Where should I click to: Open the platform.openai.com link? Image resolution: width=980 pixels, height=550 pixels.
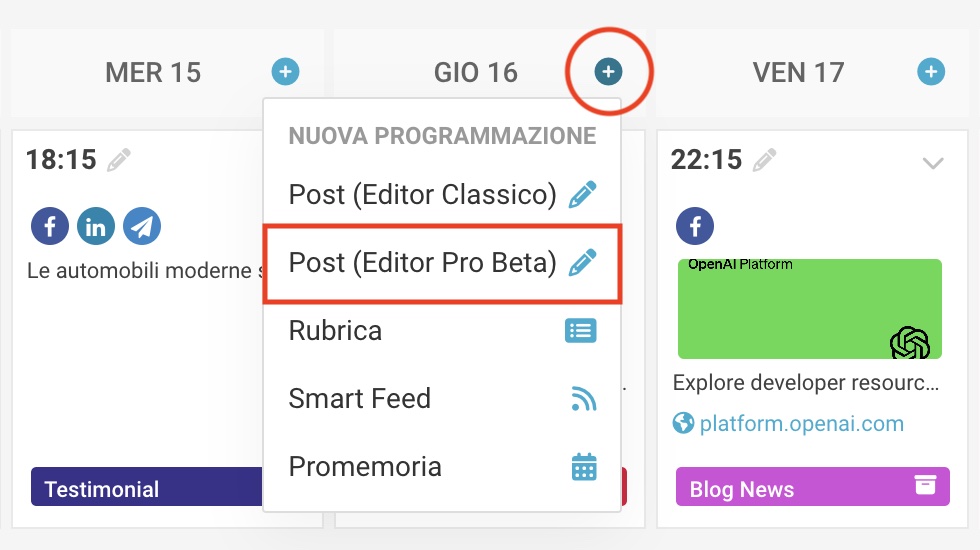[801, 423]
